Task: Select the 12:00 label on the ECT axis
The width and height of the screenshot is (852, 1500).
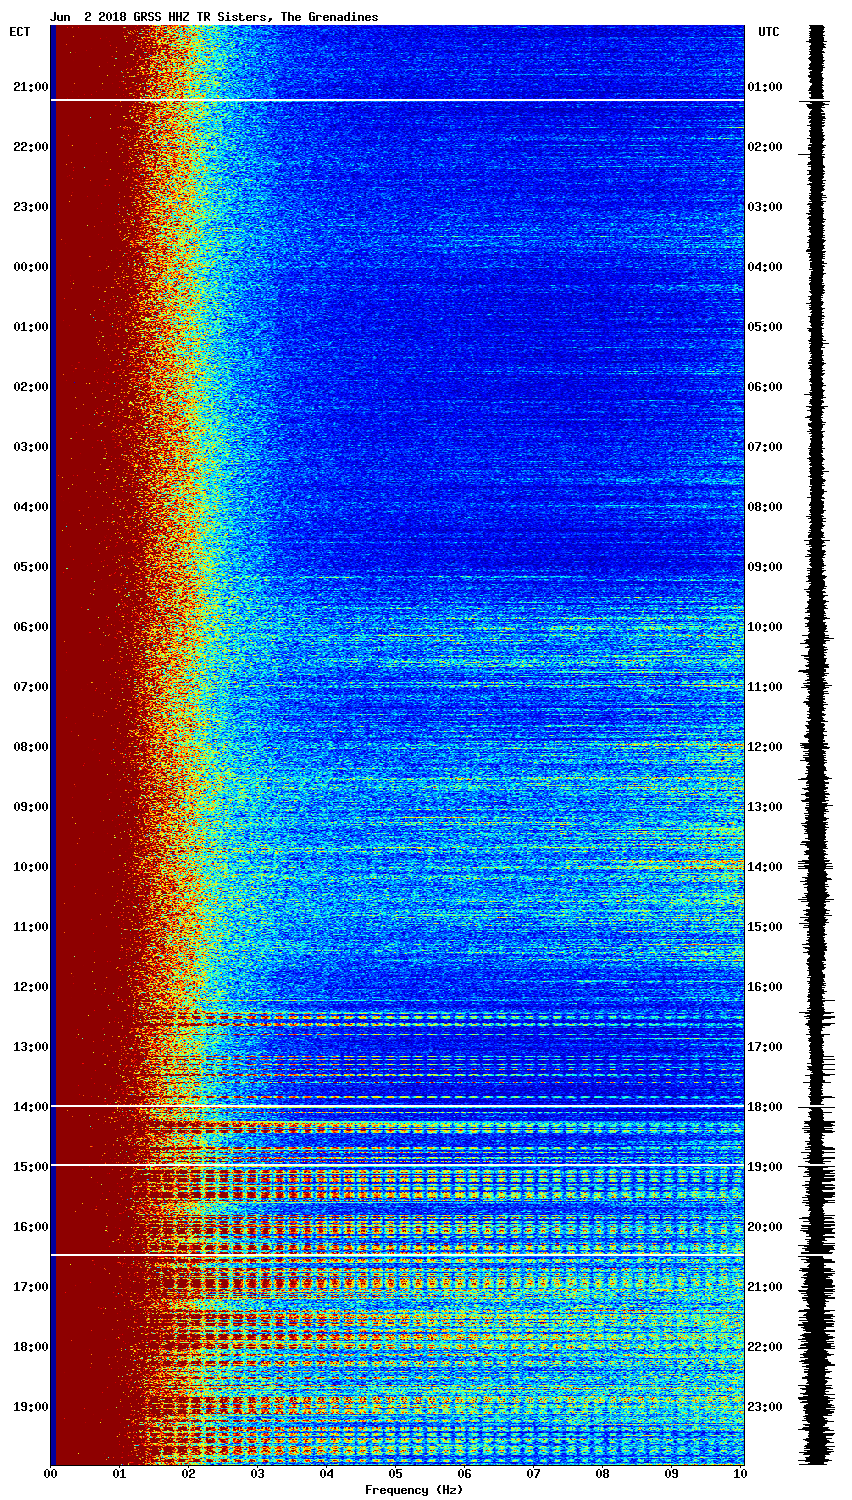Action: pos(31,987)
